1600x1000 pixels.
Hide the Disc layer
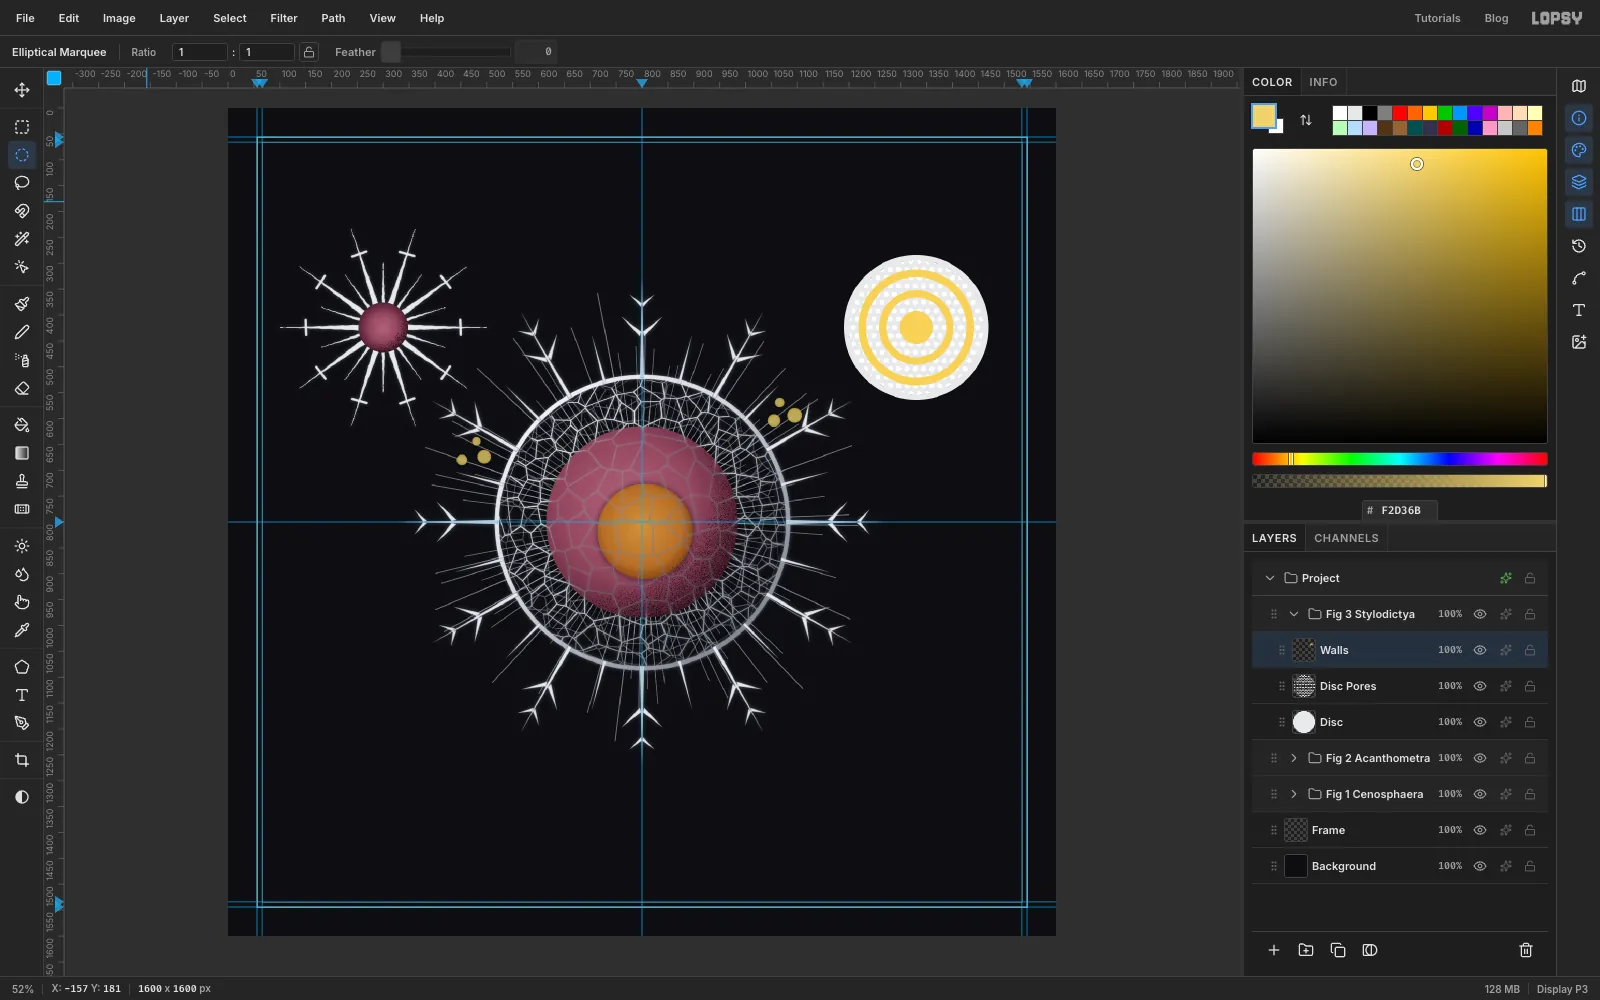[x=1480, y=722]
